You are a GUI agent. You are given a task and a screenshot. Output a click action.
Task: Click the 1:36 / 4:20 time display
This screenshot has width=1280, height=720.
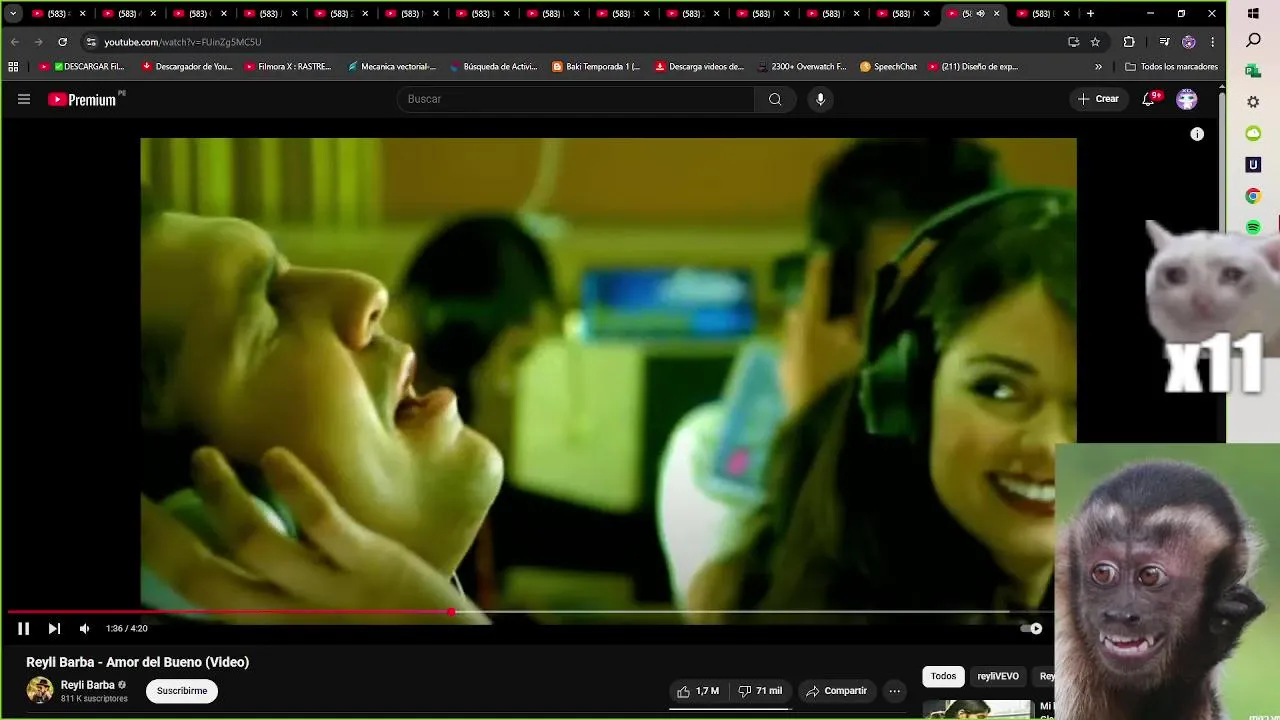point(127,628)
